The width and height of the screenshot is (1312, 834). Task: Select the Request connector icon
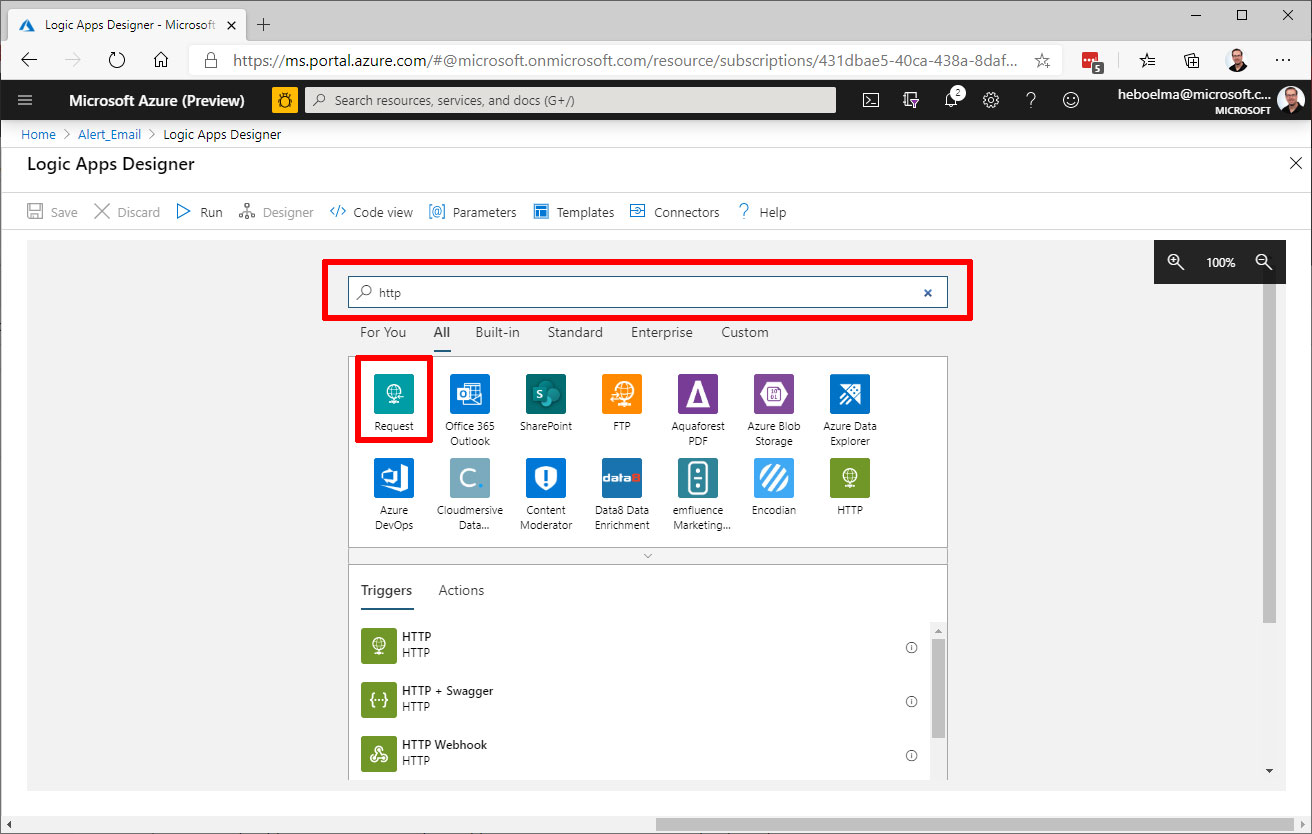click(394, 394)
